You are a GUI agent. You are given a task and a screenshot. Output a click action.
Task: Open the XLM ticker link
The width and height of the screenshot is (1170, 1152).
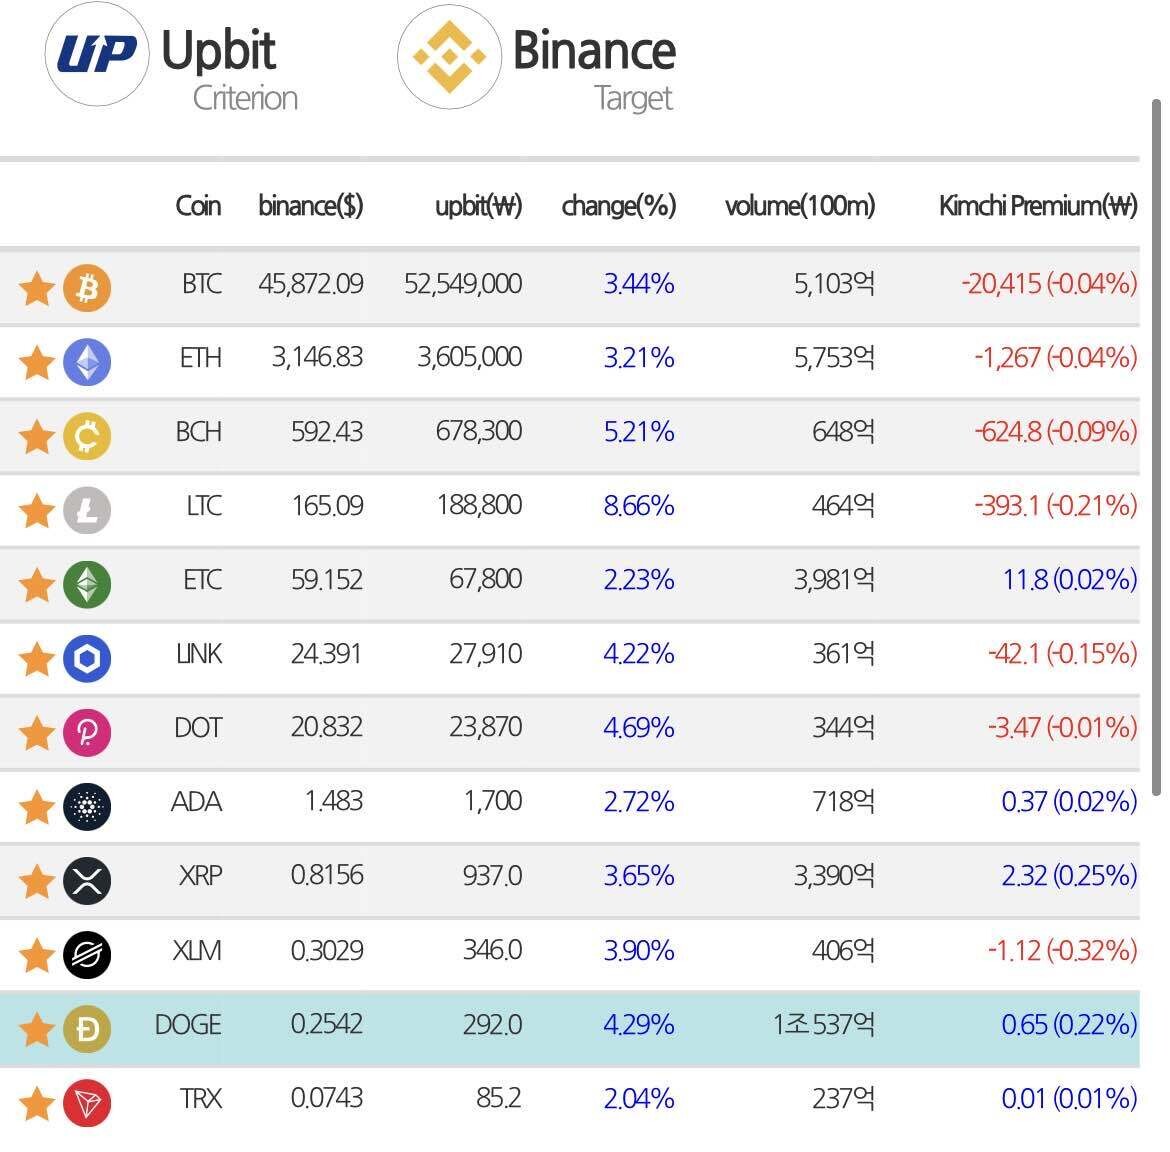click(x=197, y=950)
